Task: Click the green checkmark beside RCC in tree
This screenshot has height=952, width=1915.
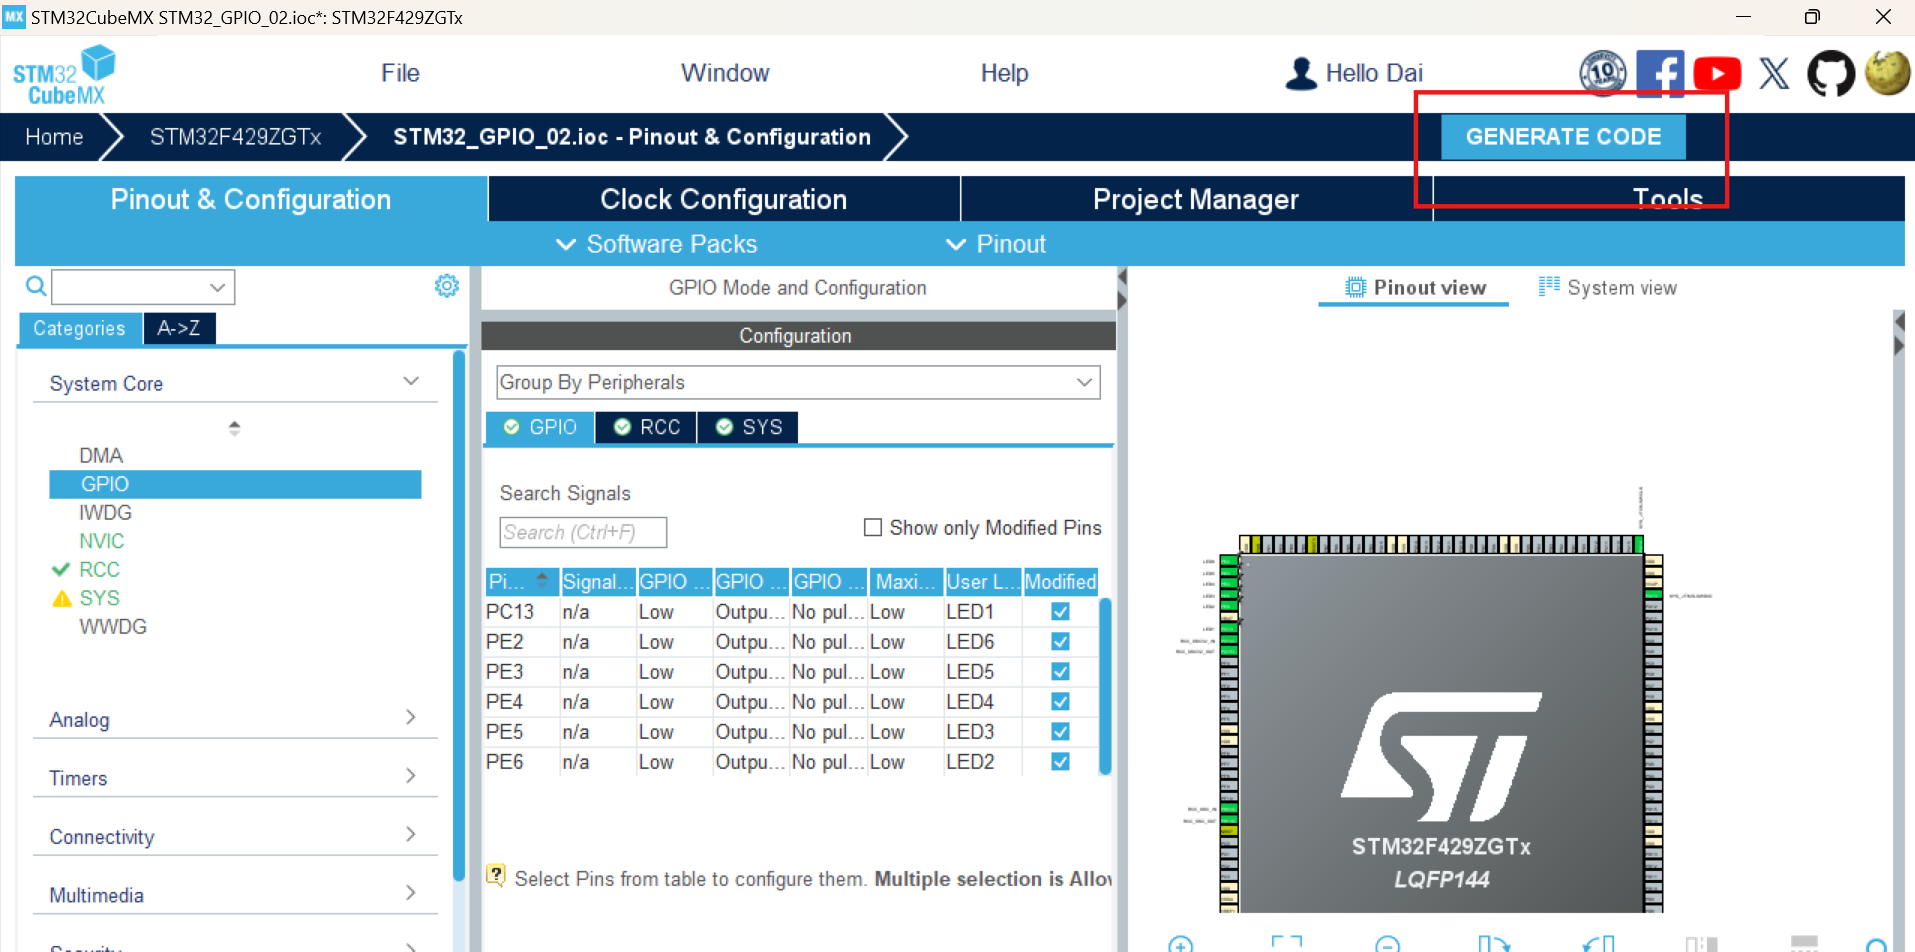Action: pos(60,569)
